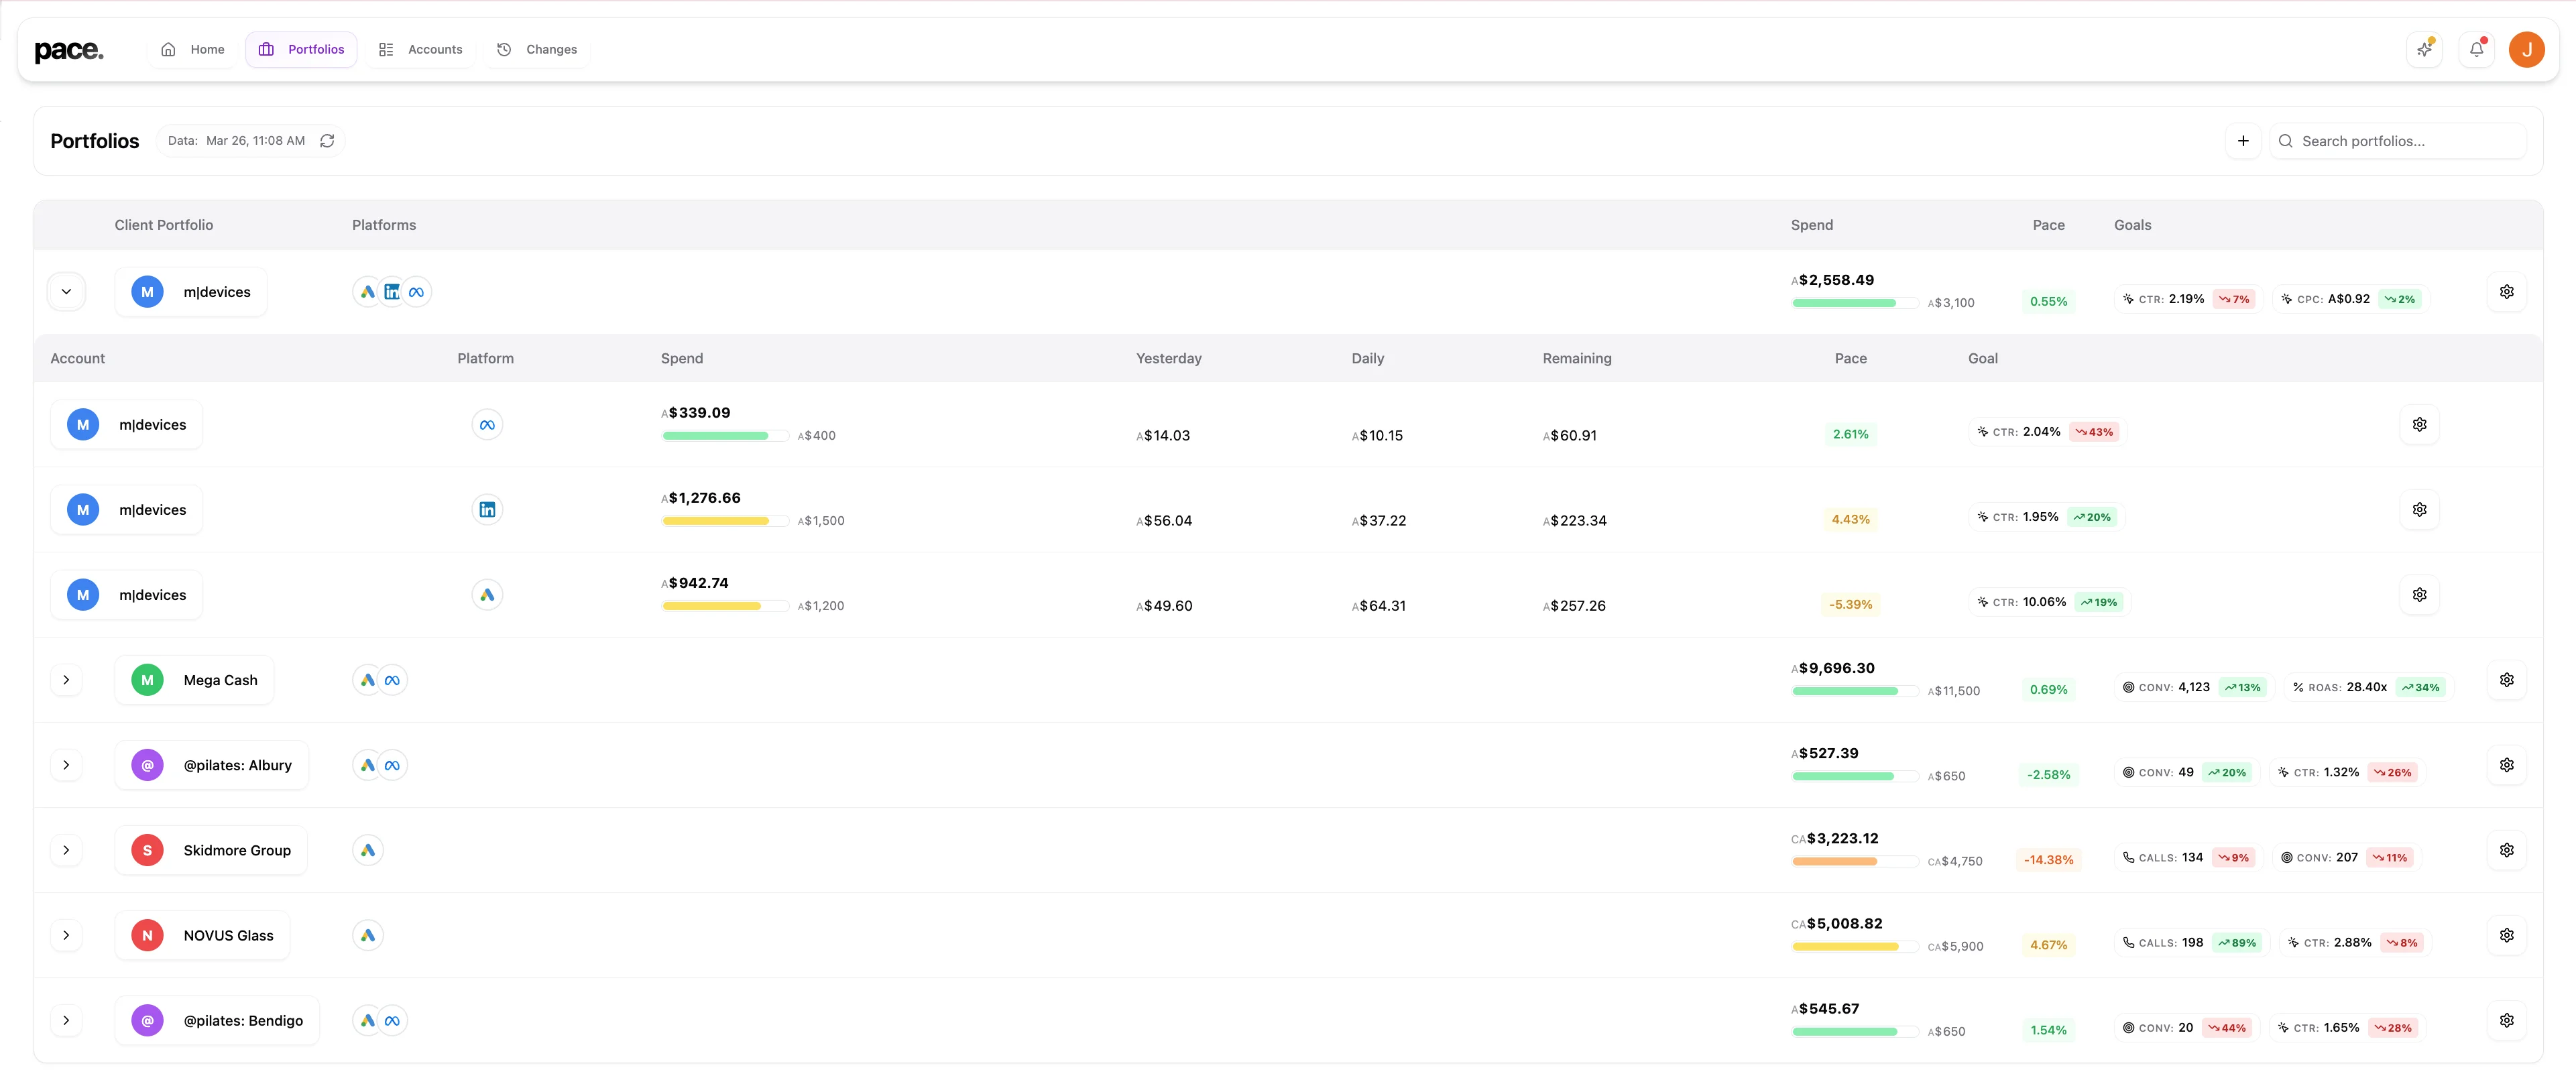Click the CTR: 10.06% goal badge
The width and height of the screenshot is (2576, 1082).
point(2048,602)
